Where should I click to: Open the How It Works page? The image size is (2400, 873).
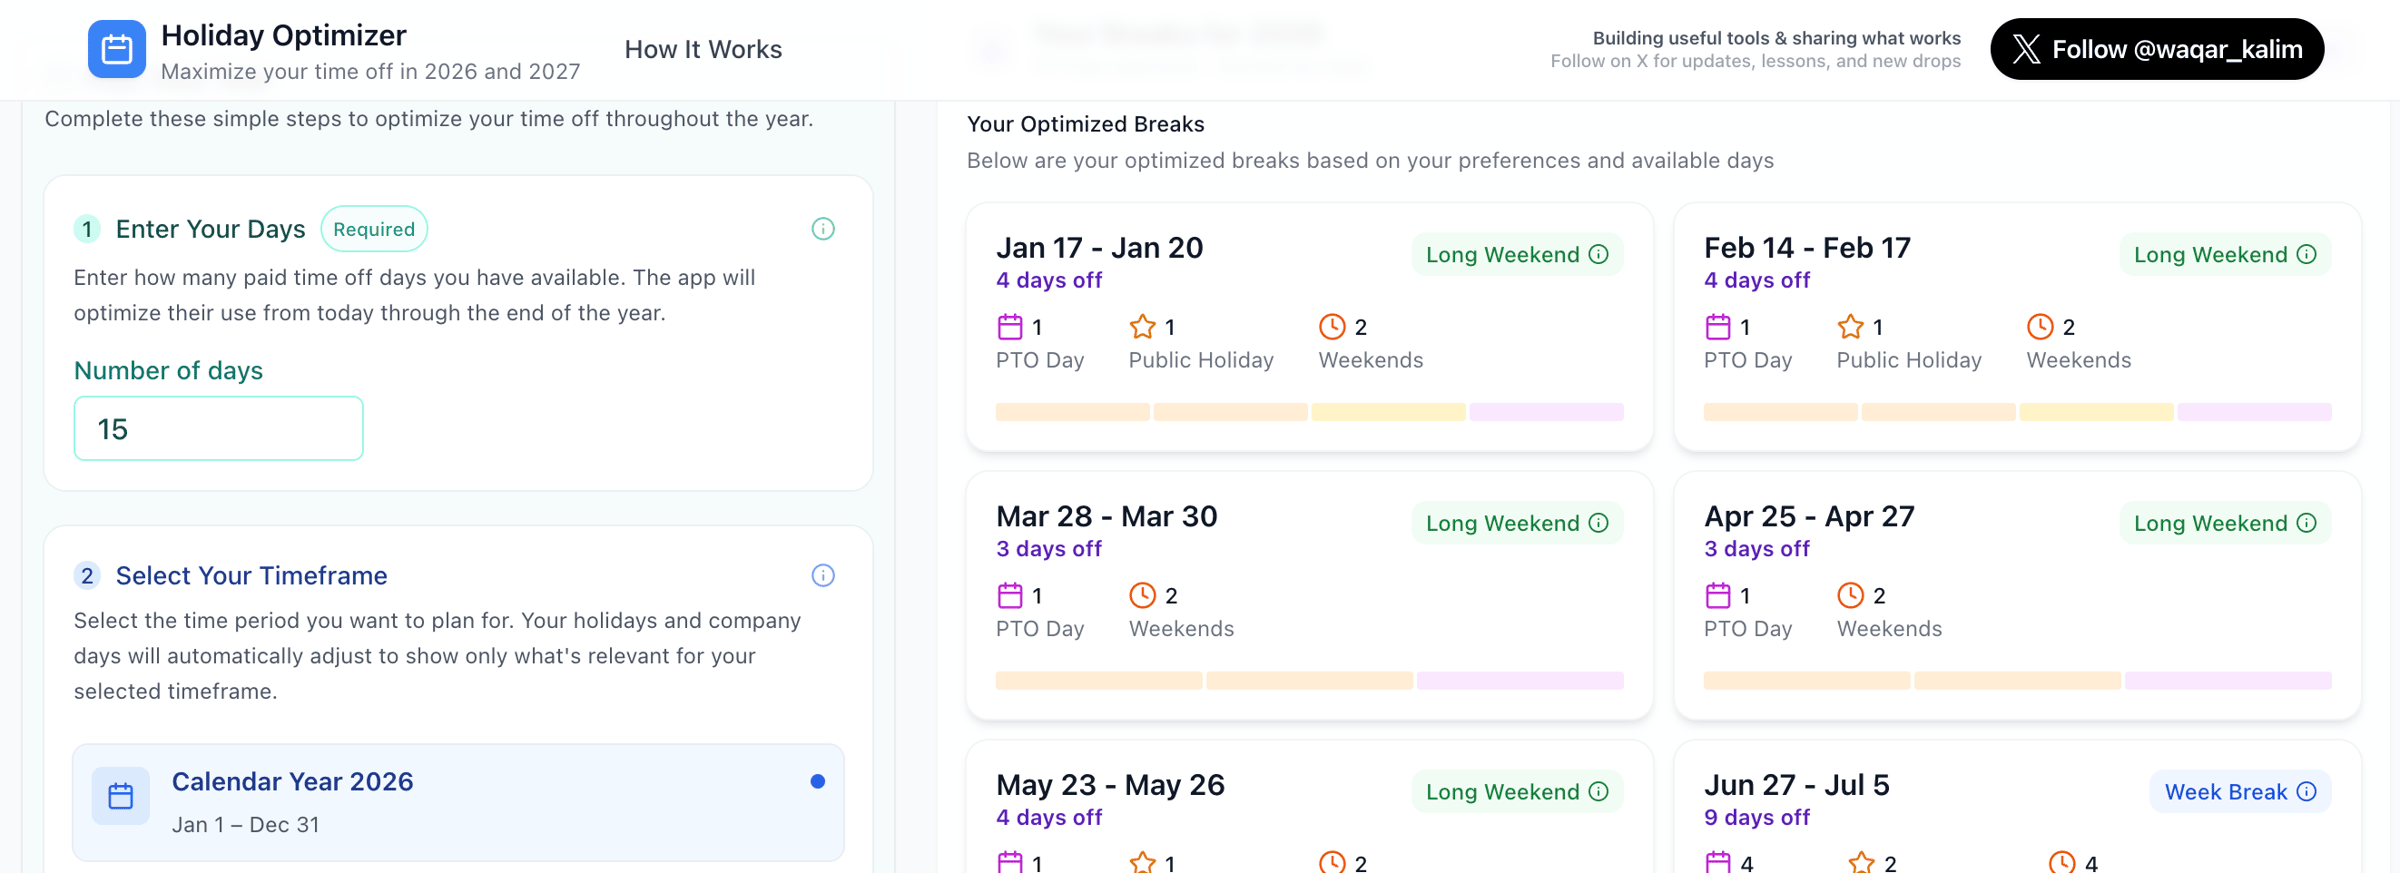click(703, 49)
